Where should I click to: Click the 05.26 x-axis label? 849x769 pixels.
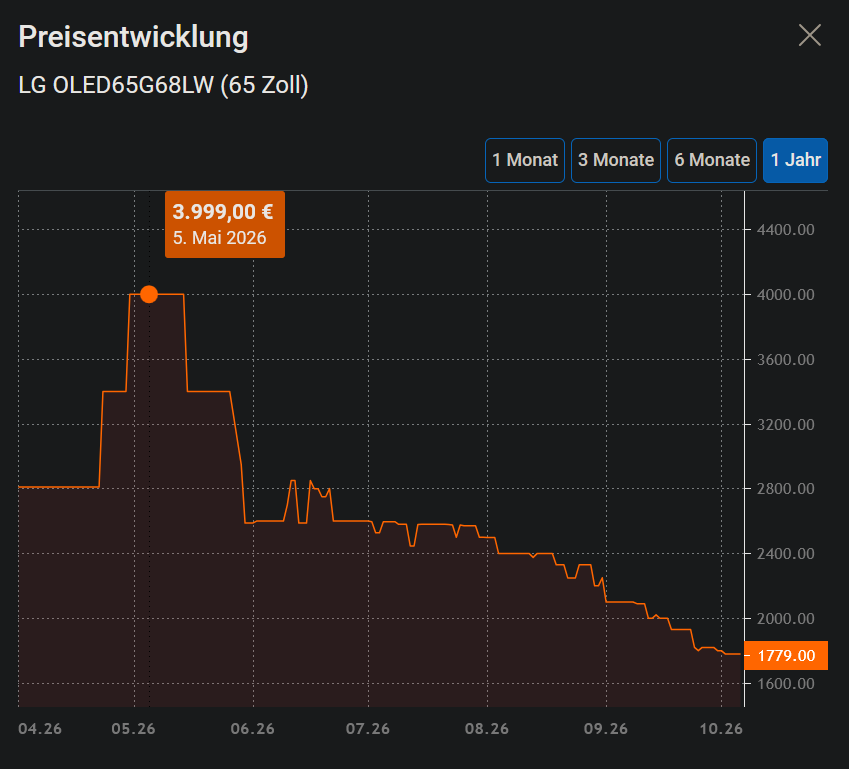[x=133, y=729]
